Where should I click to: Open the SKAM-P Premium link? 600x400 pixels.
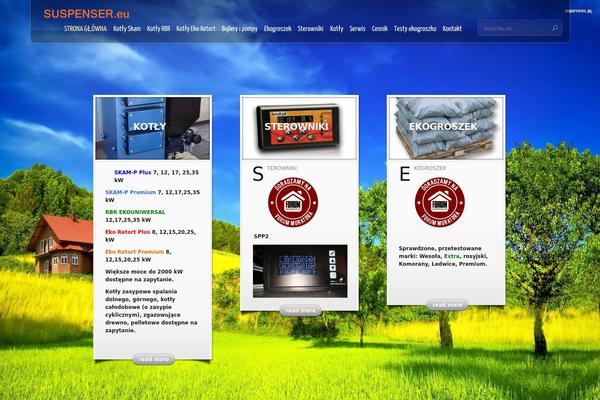coord(130,192)
